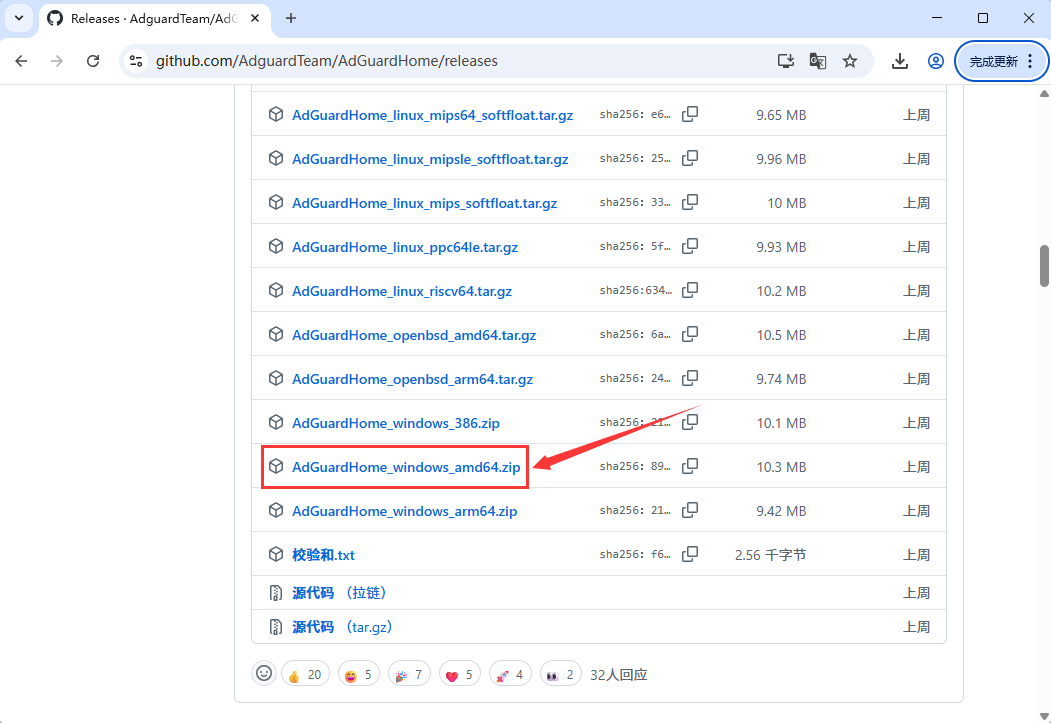The height and width of the screenshot is (723, 1051).
Task: Open a new browser tab
Action: coord(291,19)
